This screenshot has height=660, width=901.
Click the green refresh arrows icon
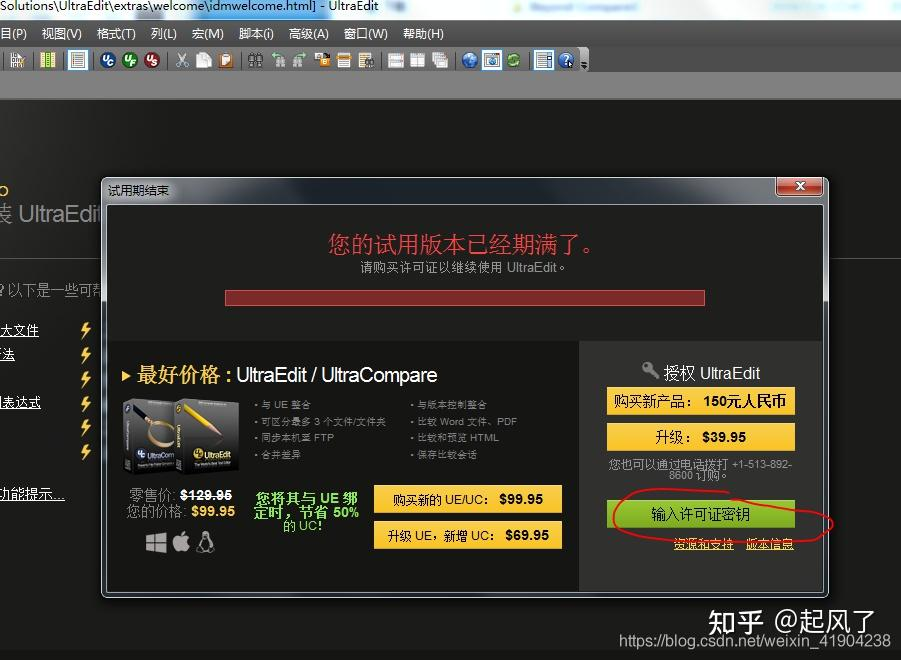tap(514, 60)
